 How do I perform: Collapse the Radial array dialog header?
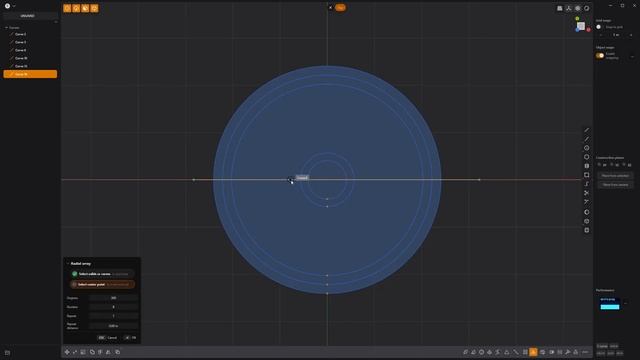point(68,264)
